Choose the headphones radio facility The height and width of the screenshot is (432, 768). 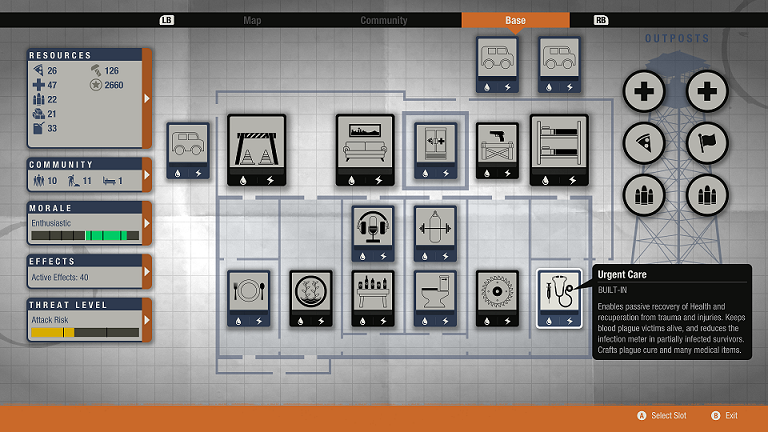373,235
